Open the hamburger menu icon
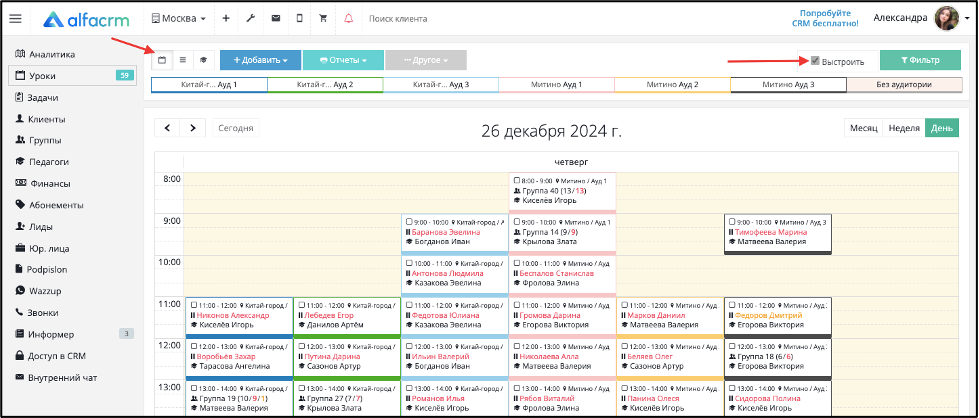Image resolution: width=979 pixels, height=418 pixels. click(x=15, y=19)
